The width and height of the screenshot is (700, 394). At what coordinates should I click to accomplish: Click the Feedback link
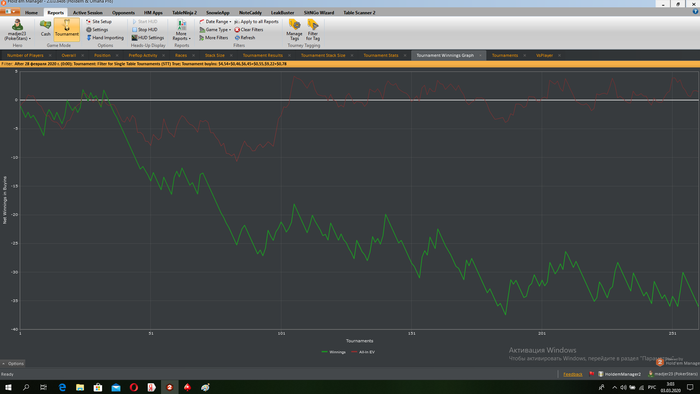coord(573,374)
